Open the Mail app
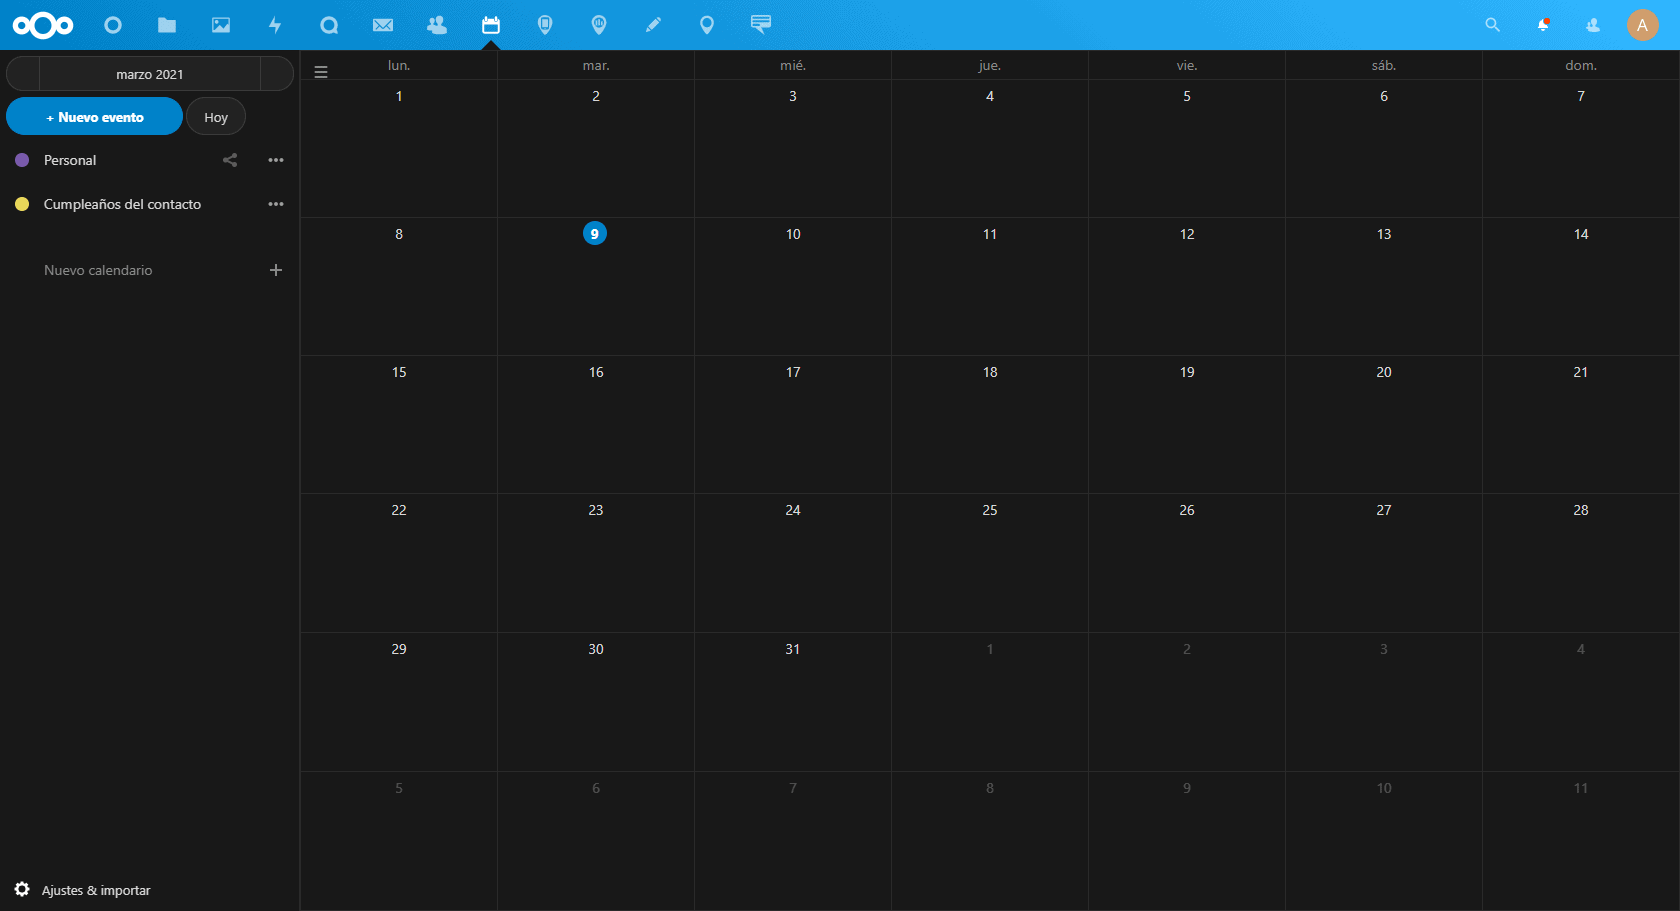The image size is (1680, 911). (x=383, y=25)
